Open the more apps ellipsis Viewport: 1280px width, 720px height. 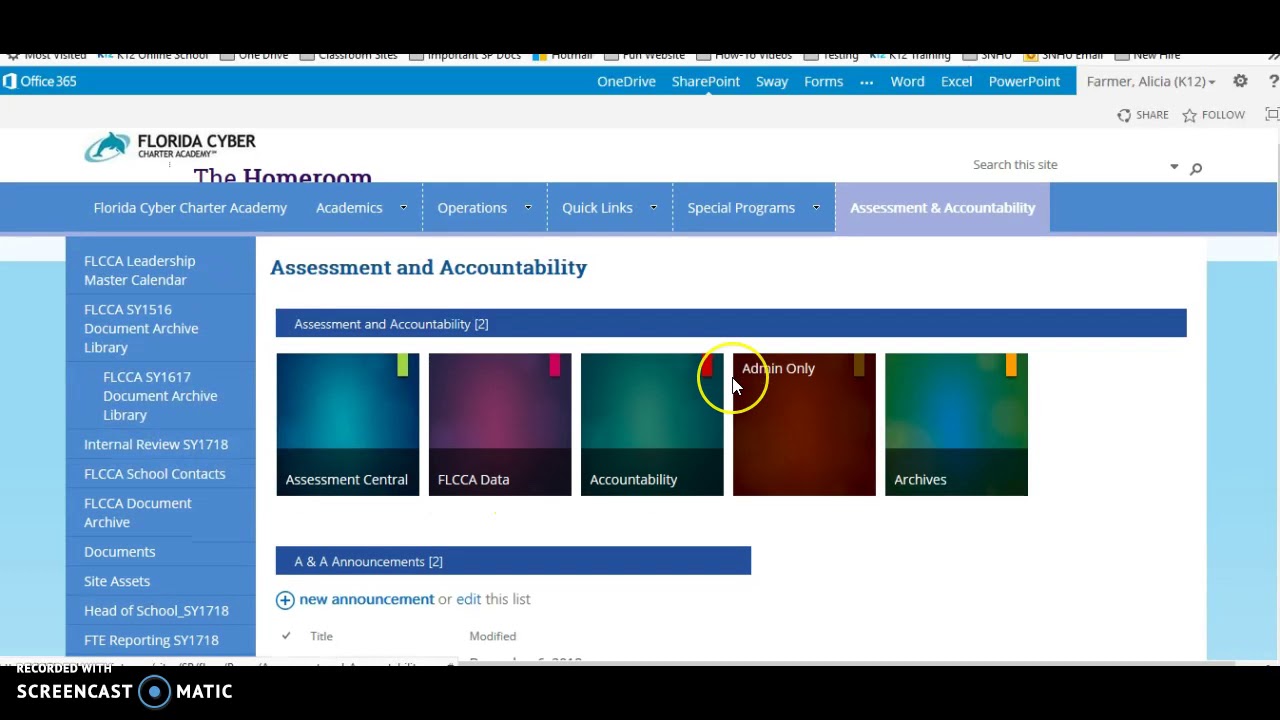pyautogui.click(x=866, y=81)
